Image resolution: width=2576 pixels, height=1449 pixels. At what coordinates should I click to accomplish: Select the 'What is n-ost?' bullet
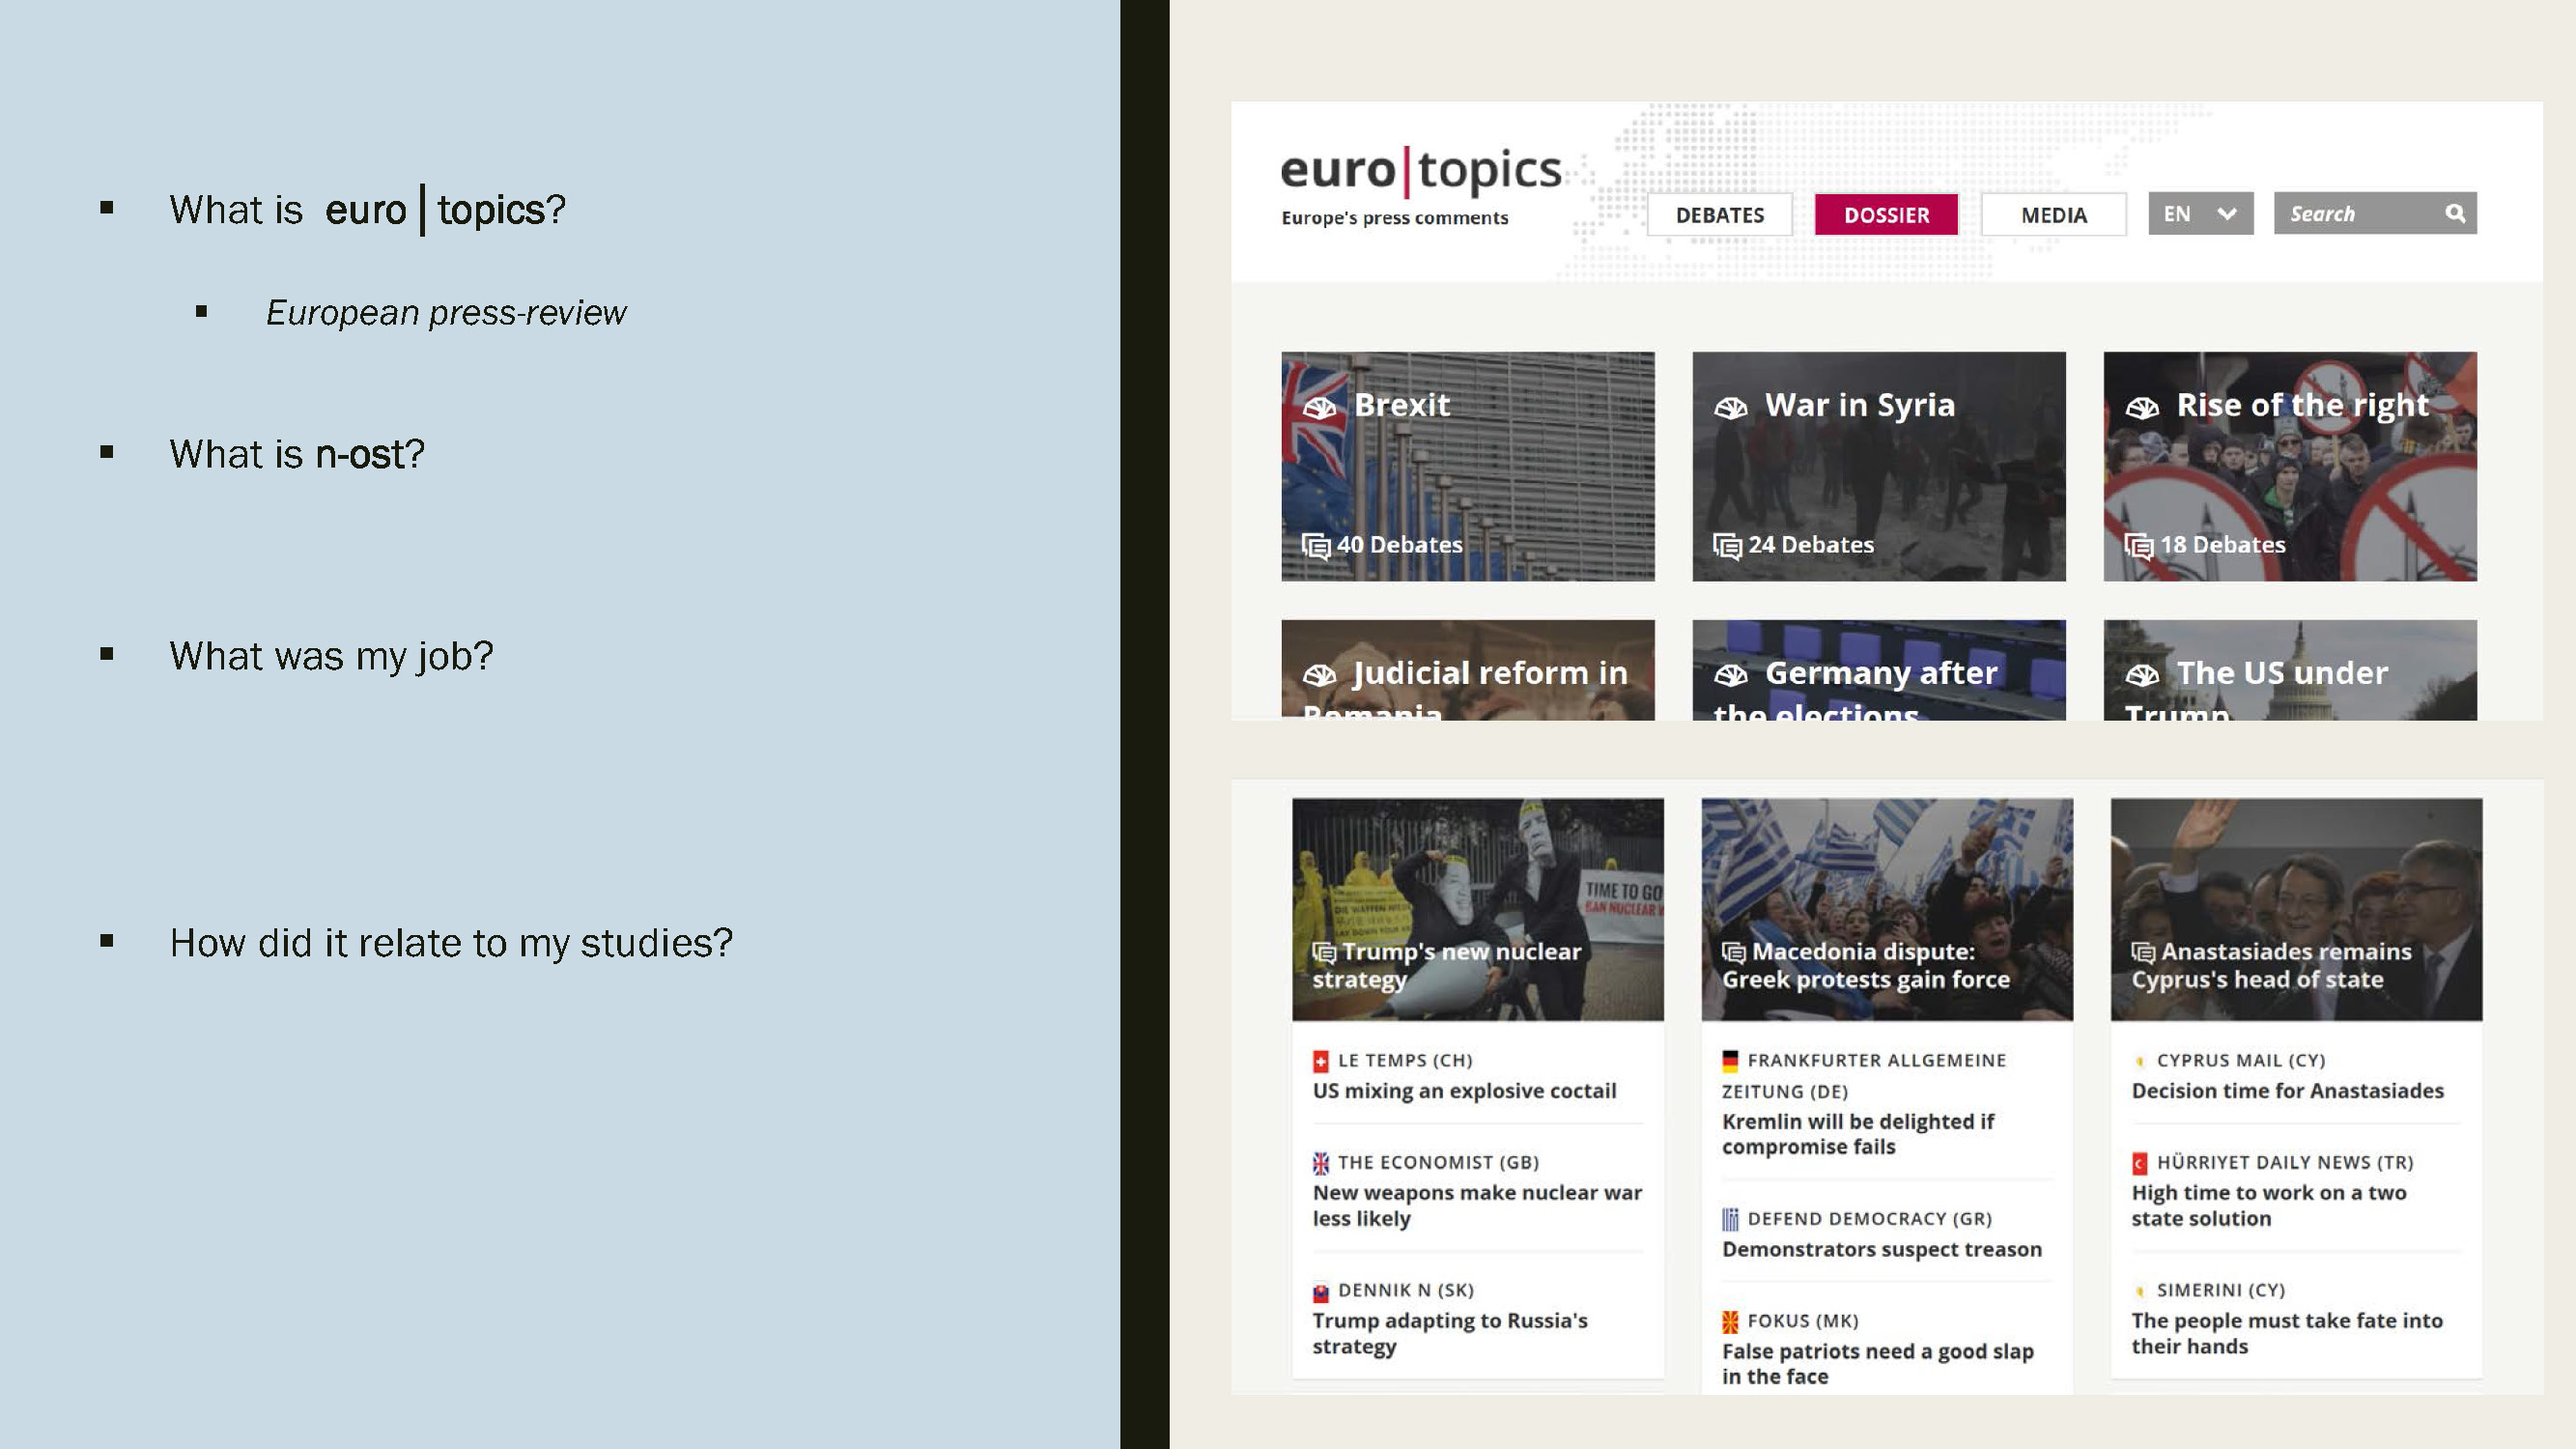(x=297, y=454)
